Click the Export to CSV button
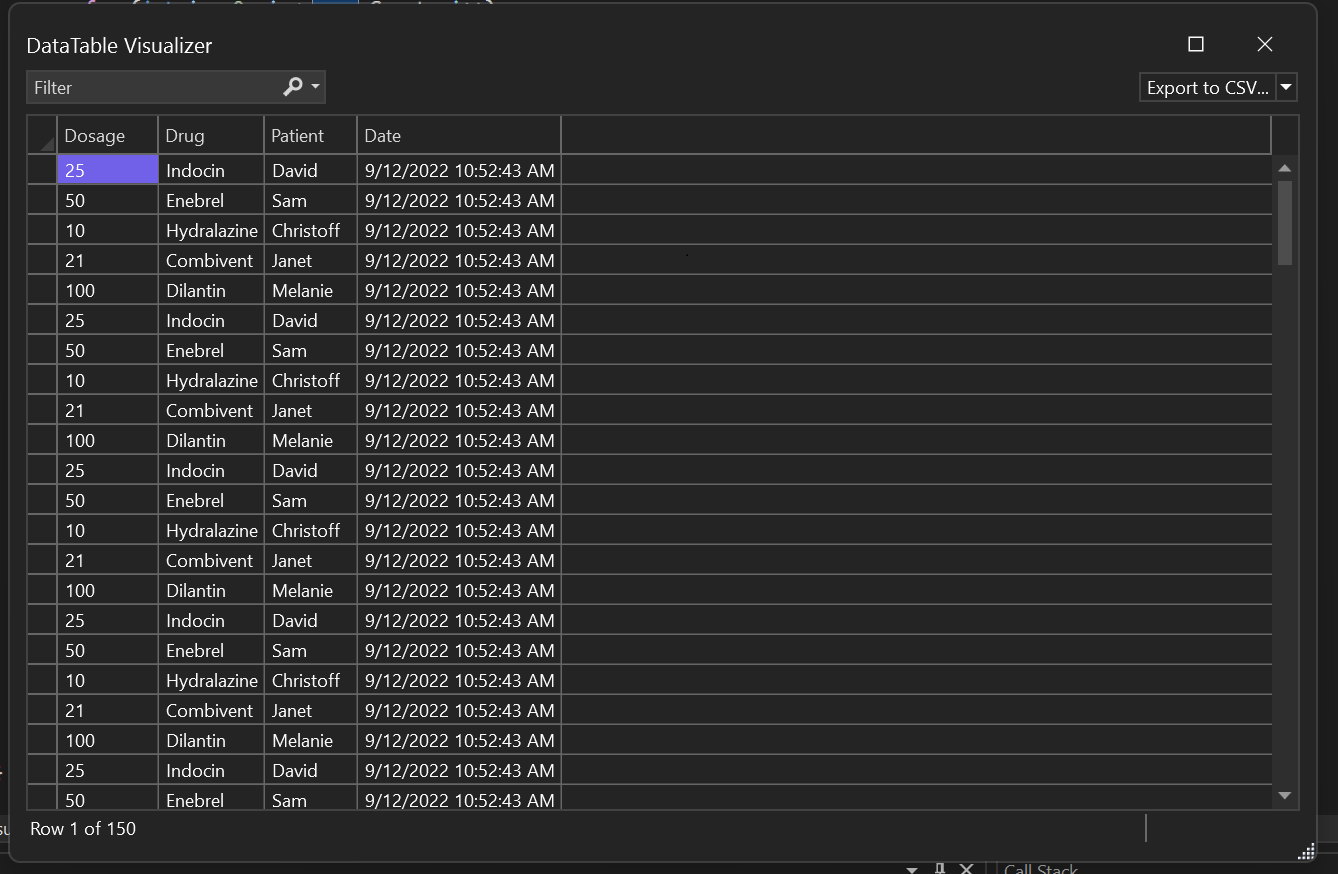Image resolution: width=1338 pixels, height=874 pixels. (x=1207, y=87)
